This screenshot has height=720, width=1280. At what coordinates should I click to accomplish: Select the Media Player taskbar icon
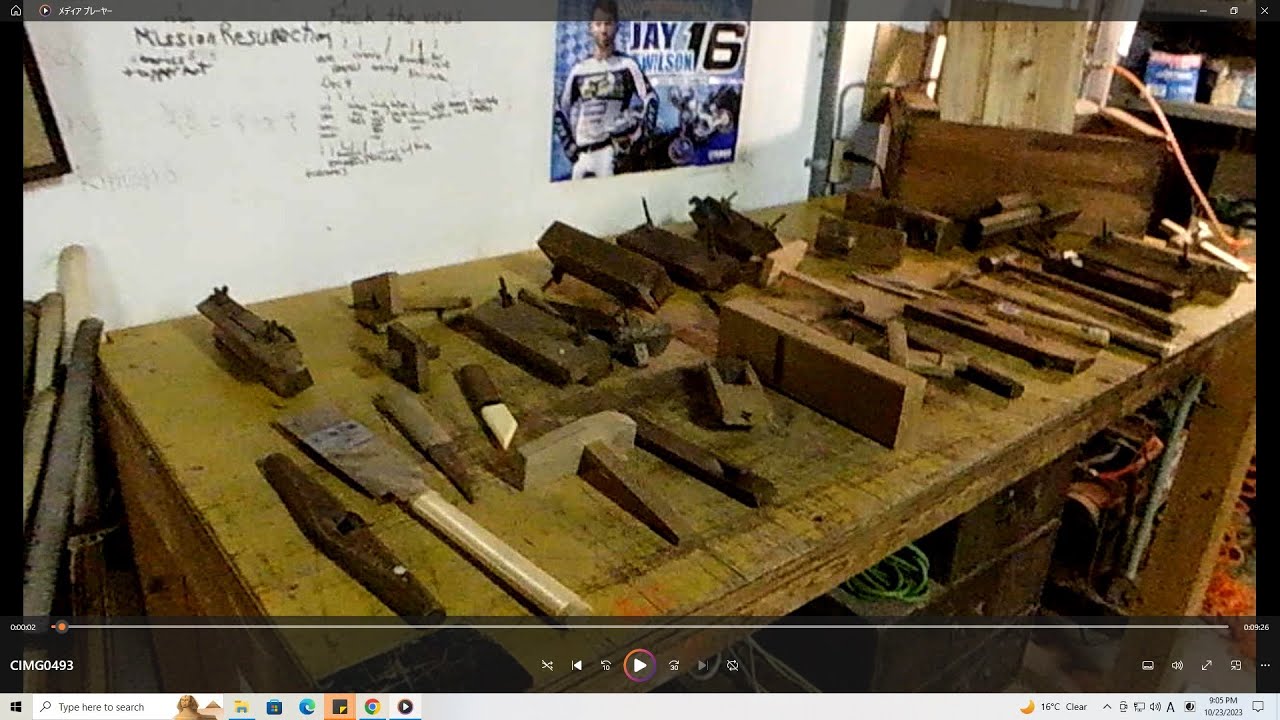point(405,707)
